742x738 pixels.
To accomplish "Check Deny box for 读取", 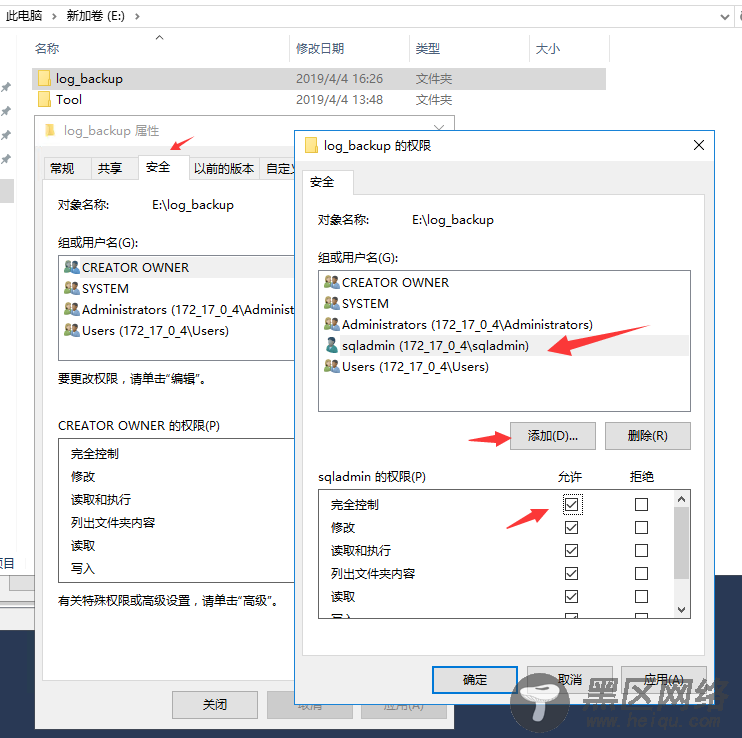I will (641, 597).
